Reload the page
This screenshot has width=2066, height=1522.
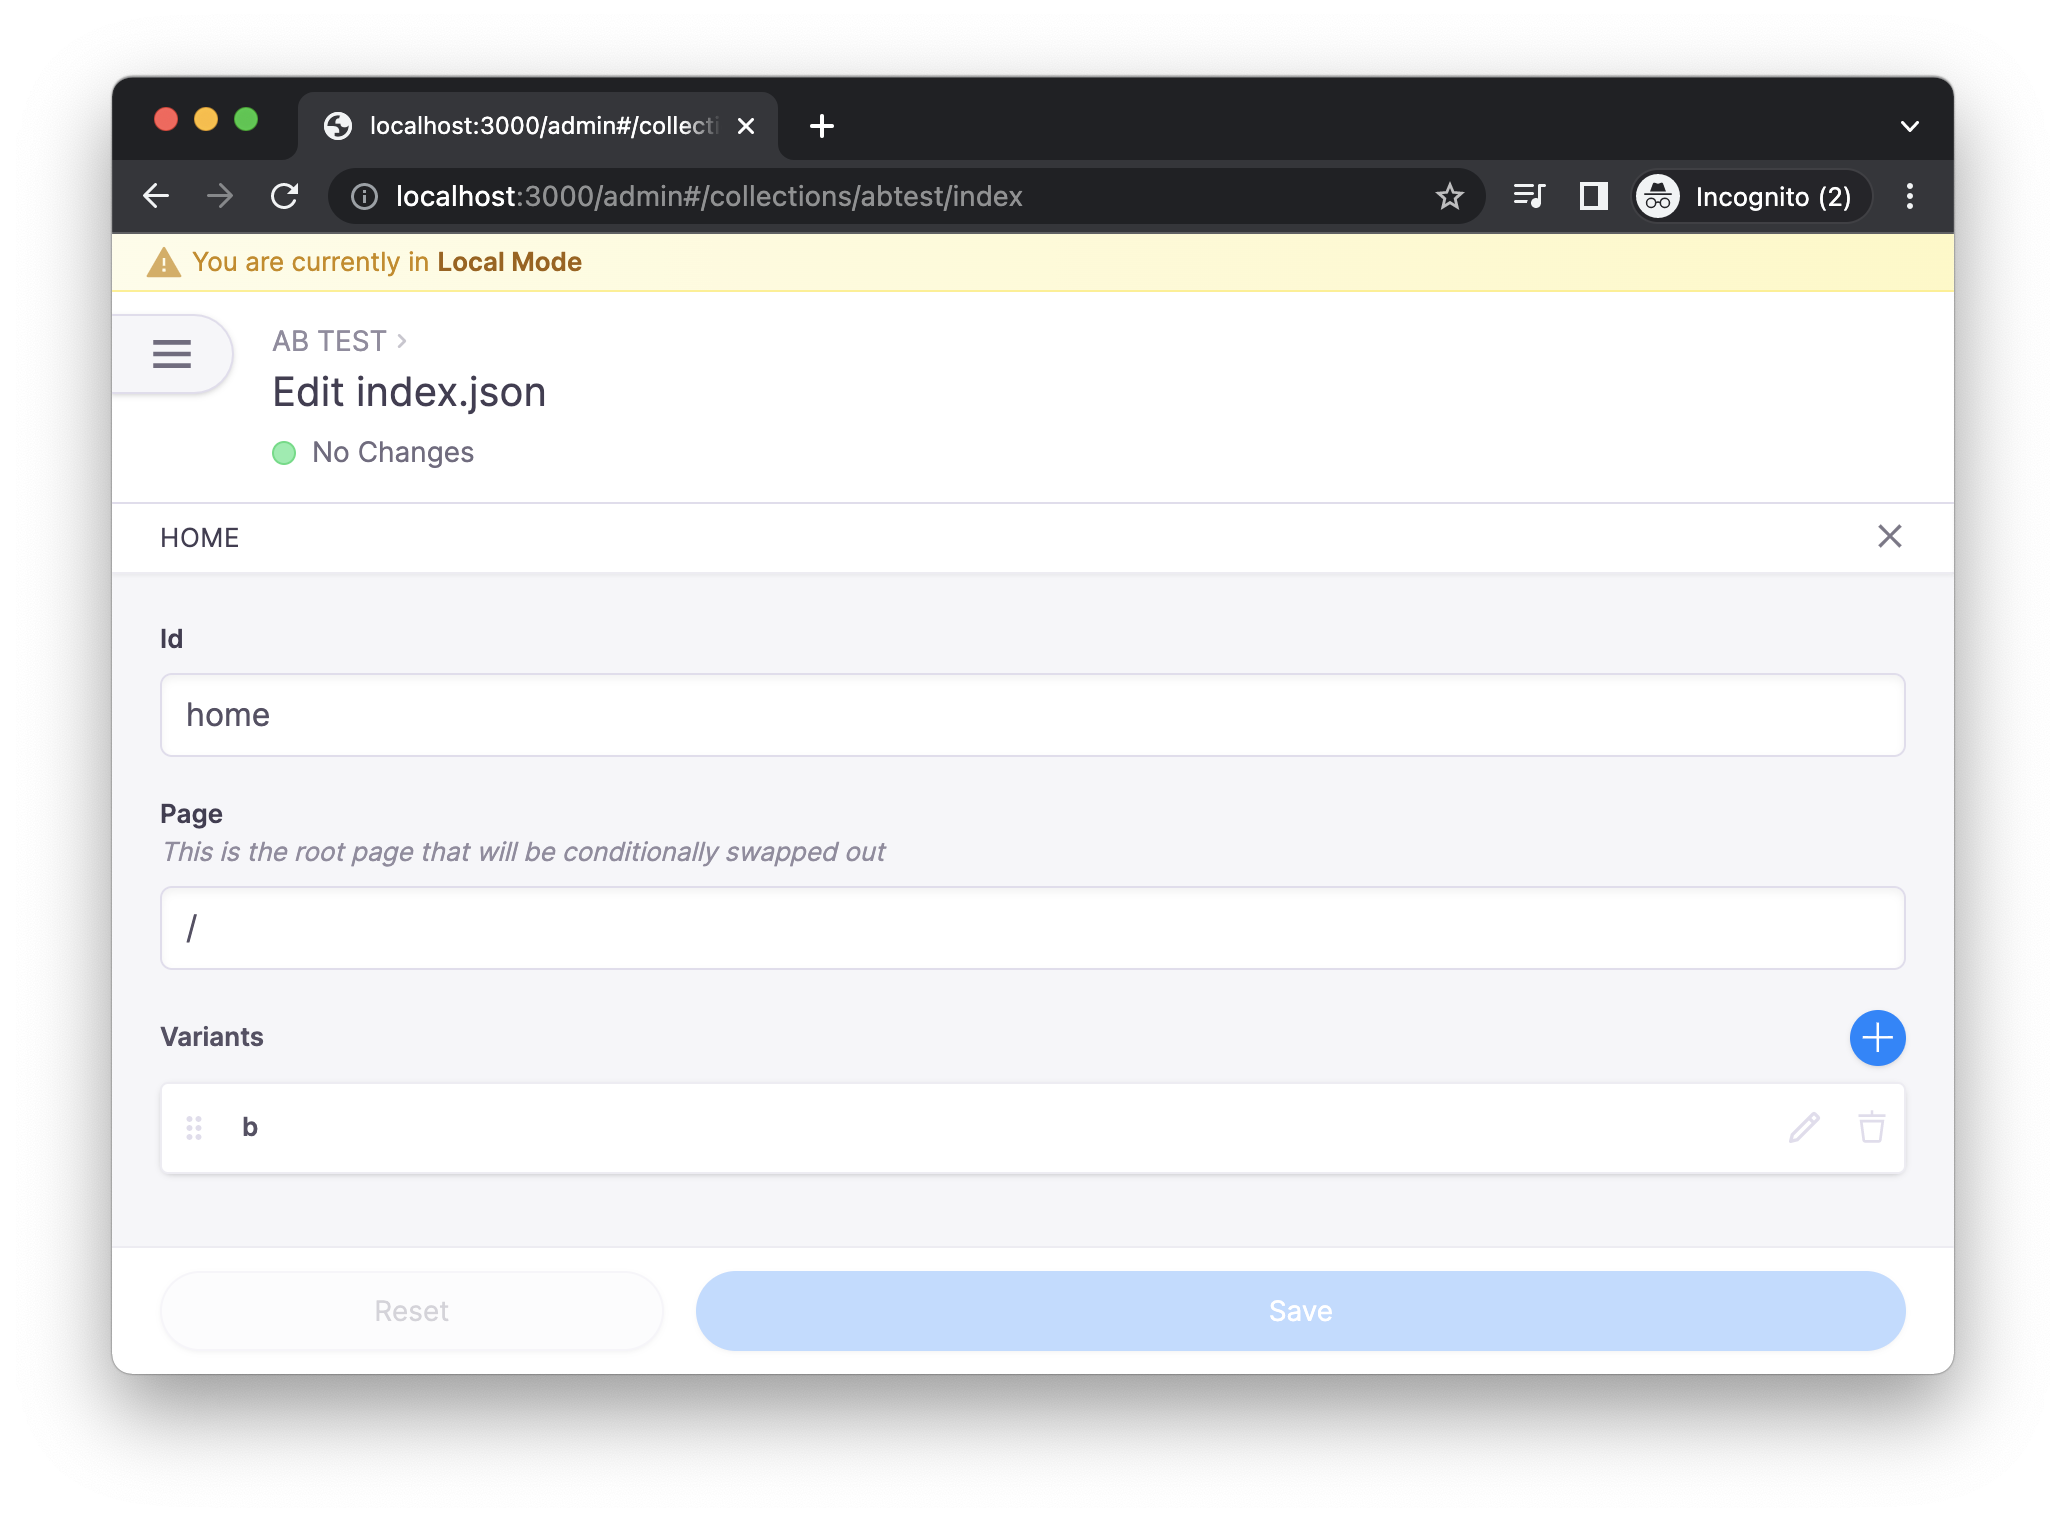(x=285, y=196)
